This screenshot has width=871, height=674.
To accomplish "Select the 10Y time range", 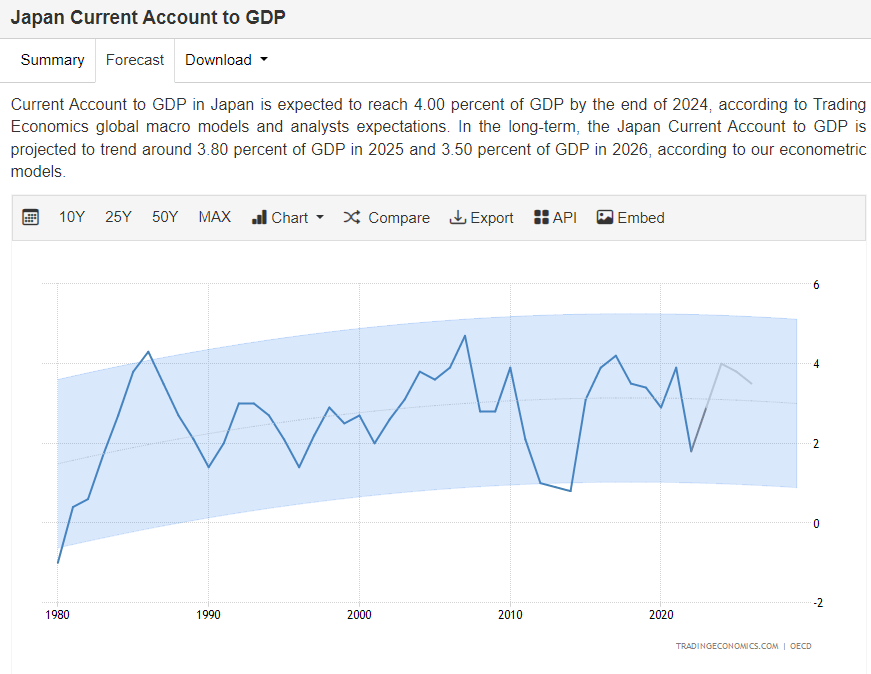I will click(x=71, y=217).
